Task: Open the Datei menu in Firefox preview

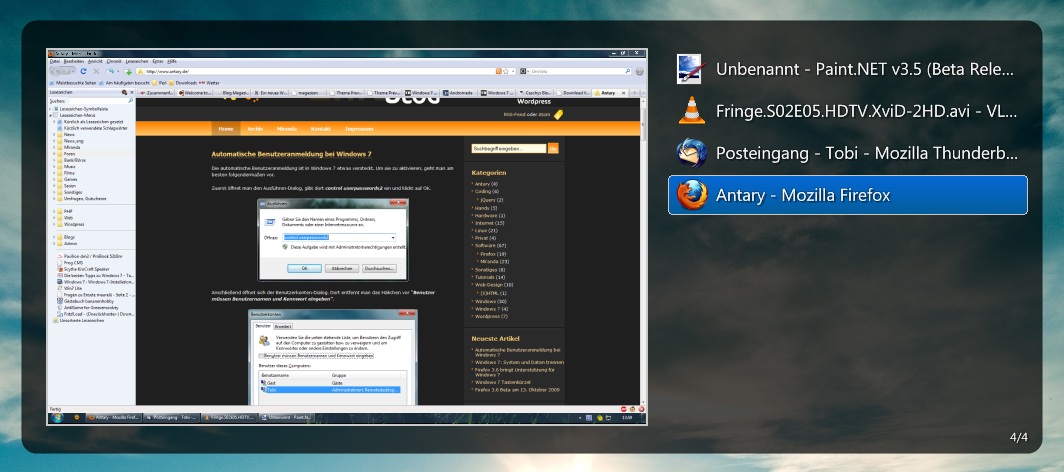Action: point(55,61)
